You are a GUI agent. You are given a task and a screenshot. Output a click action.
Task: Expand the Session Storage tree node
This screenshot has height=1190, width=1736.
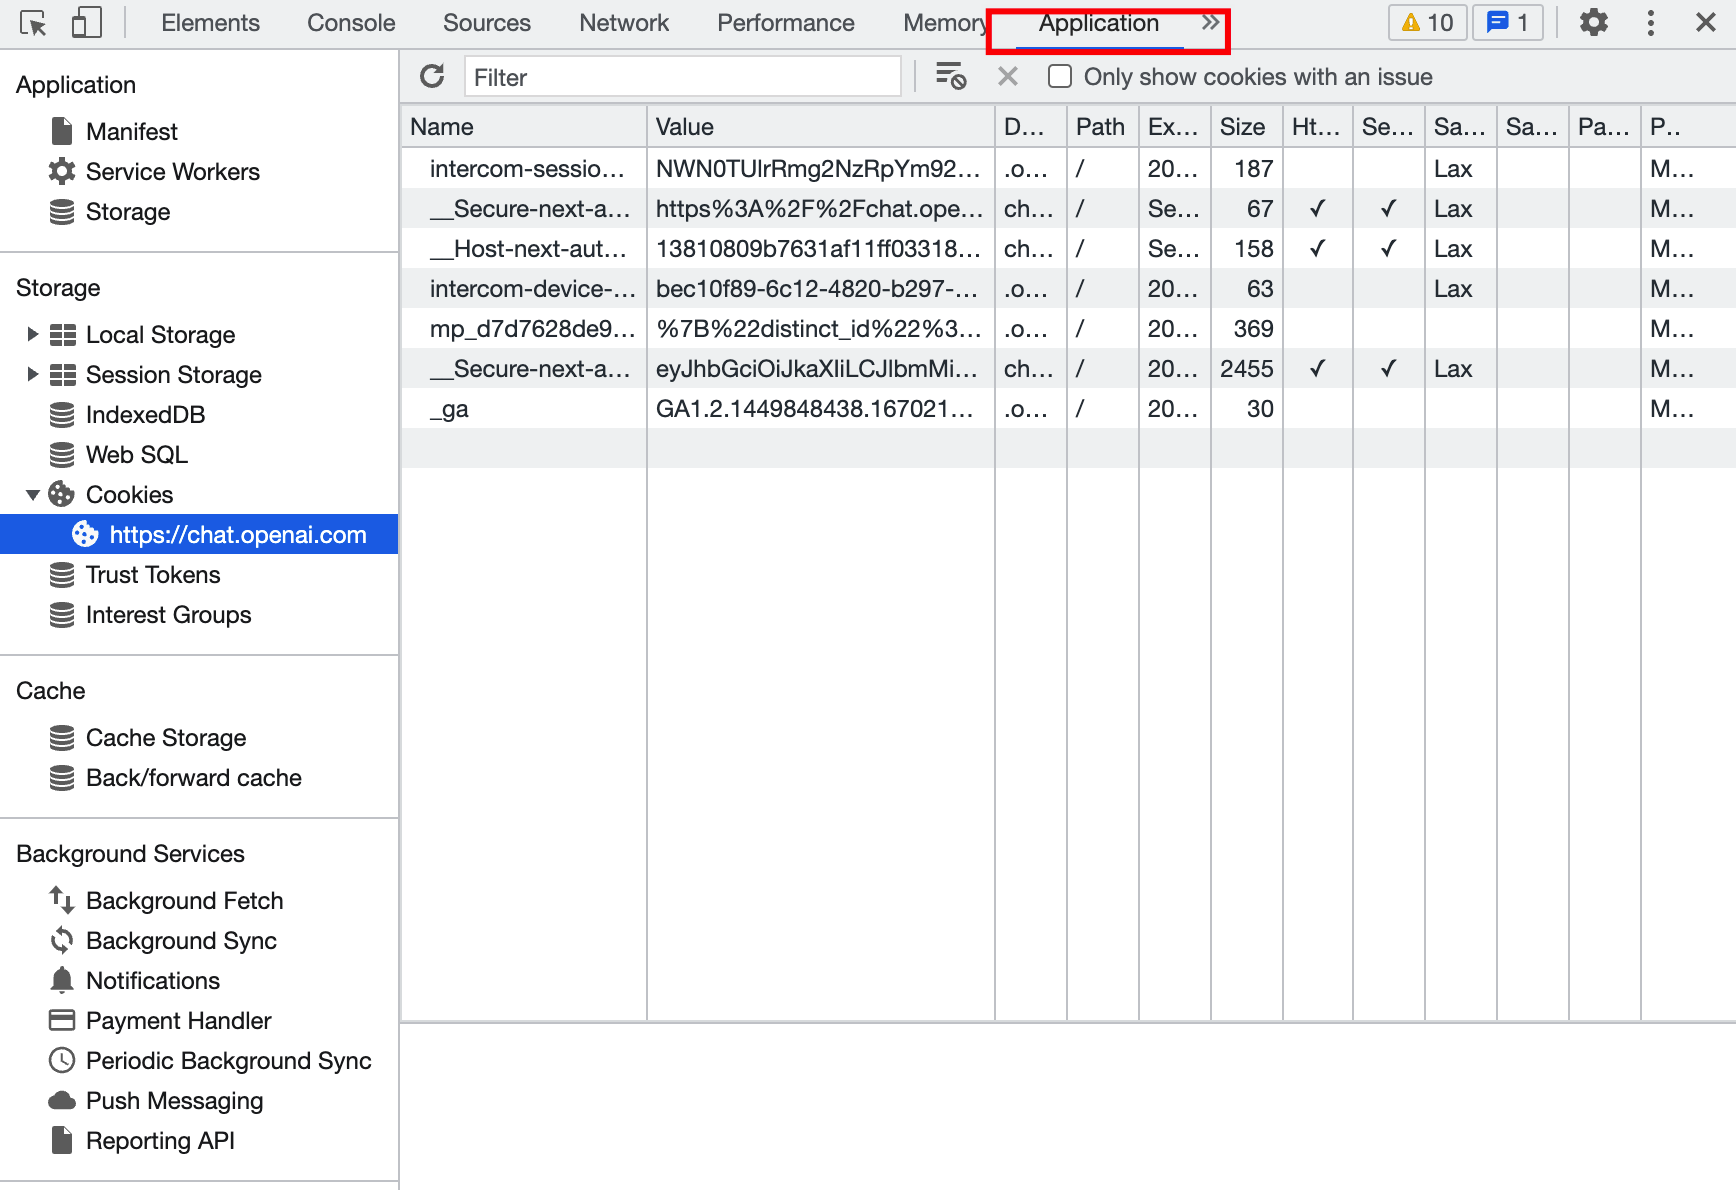(32, 374)
